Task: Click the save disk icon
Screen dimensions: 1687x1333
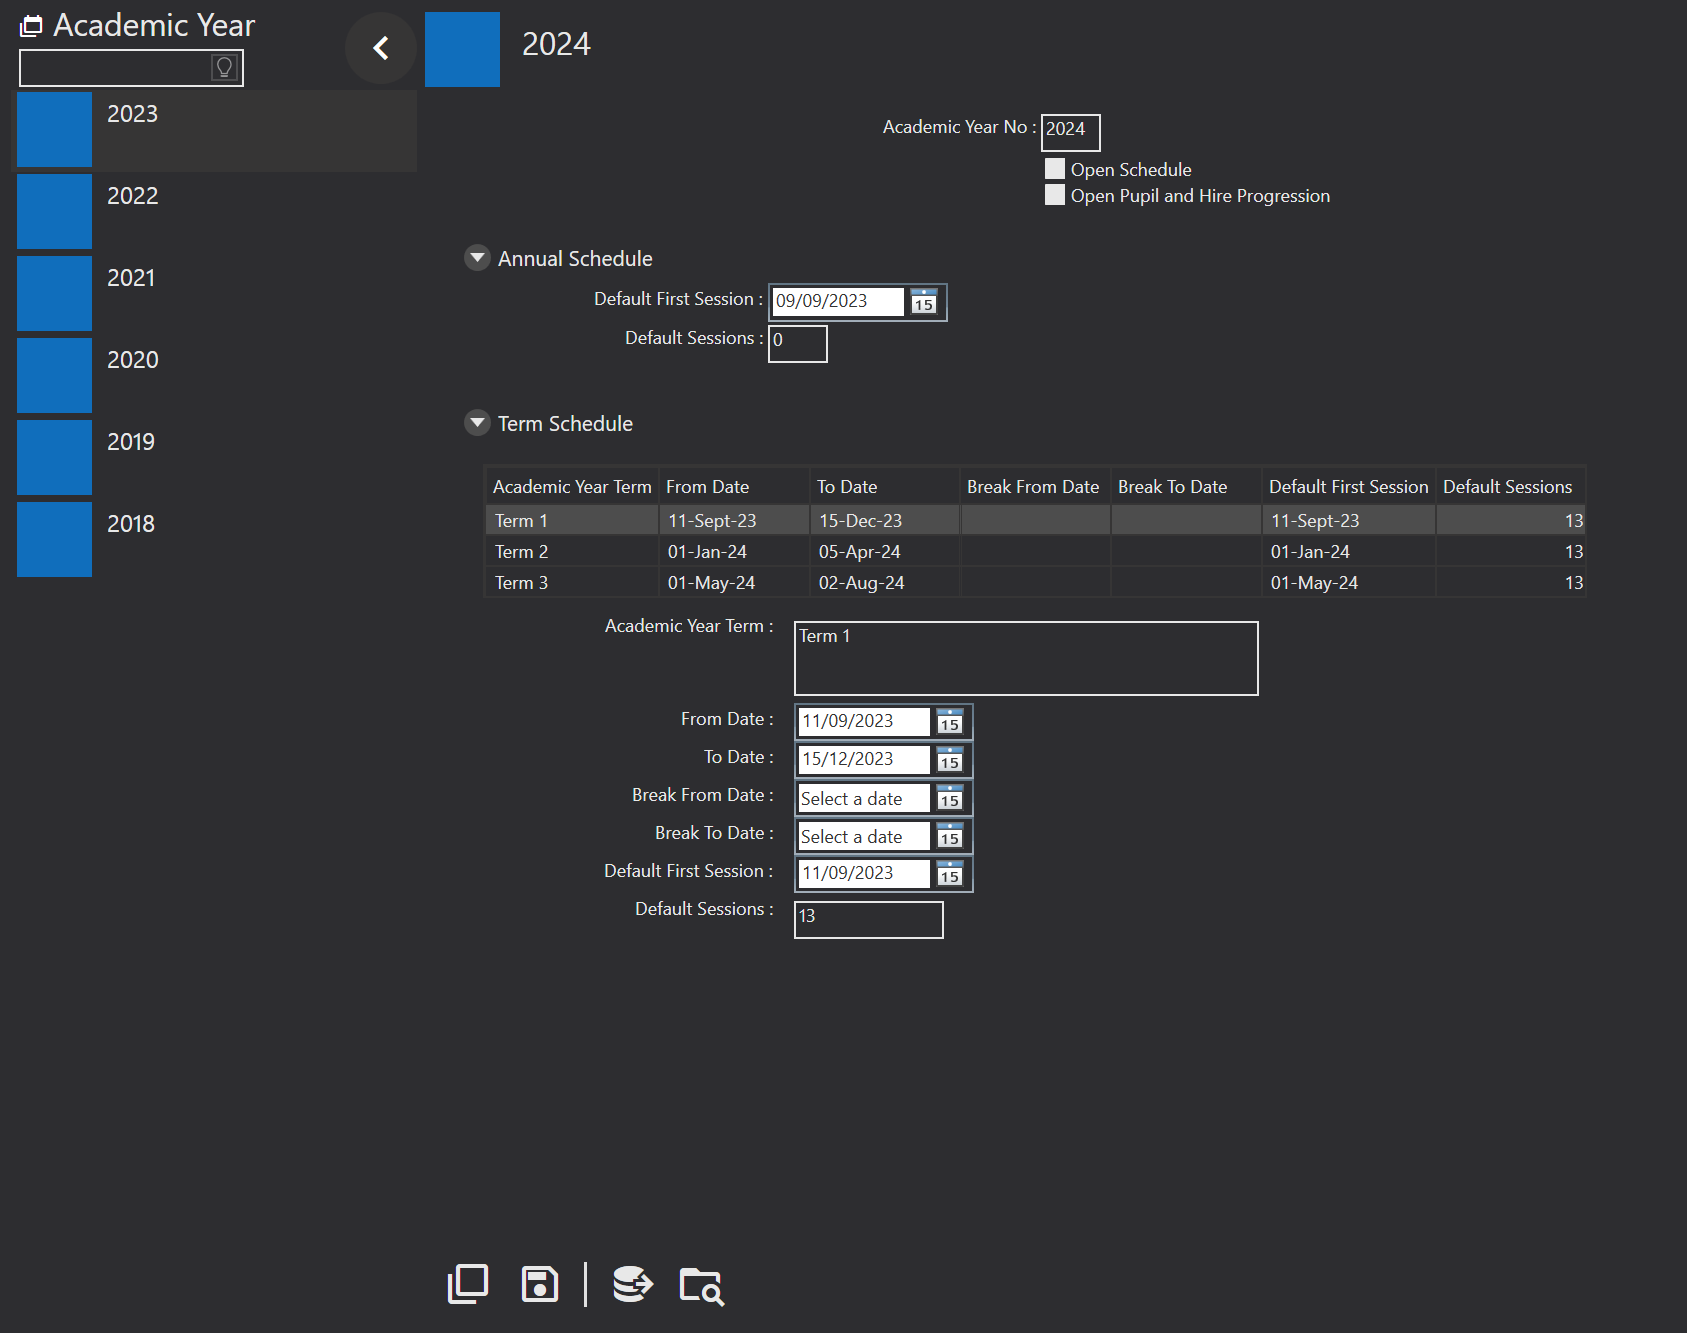Action: point(540,1284)
